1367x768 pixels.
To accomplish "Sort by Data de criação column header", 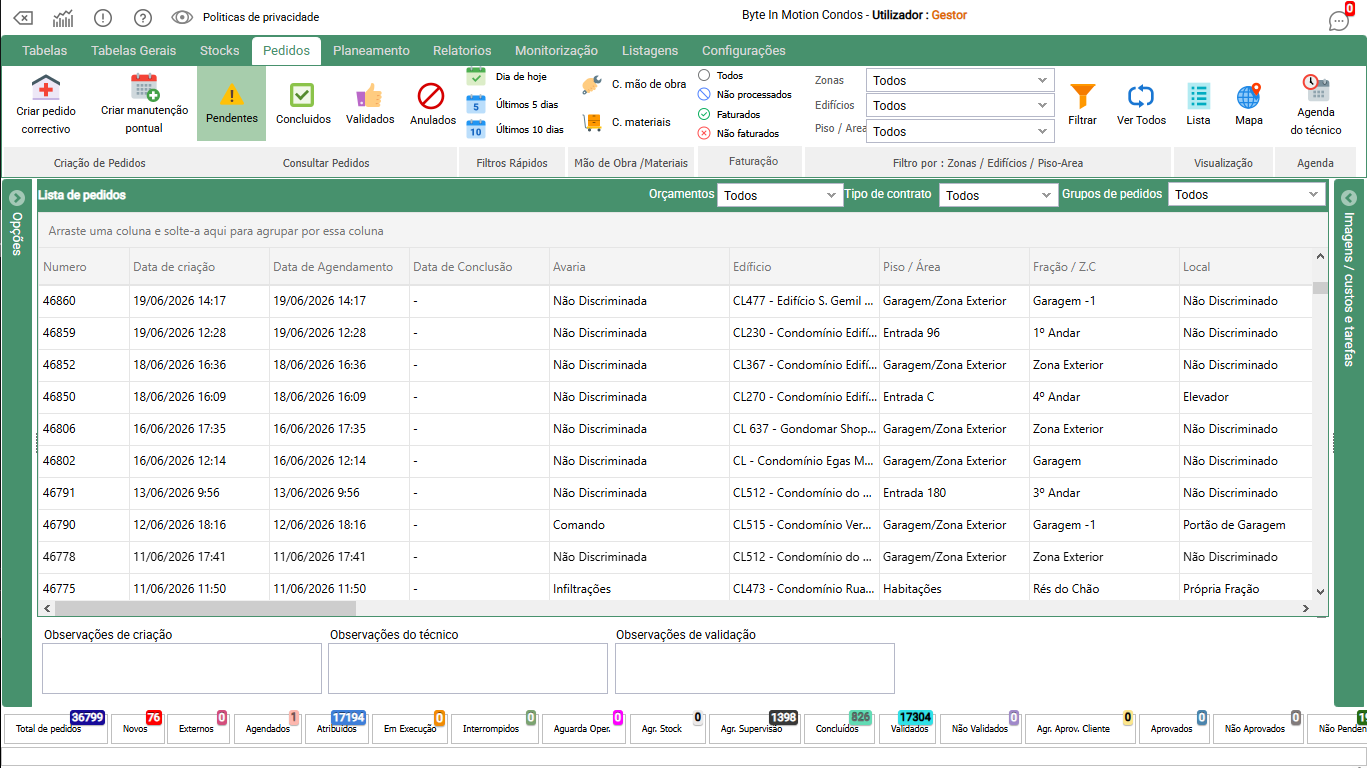I will [x=199, y=267].
